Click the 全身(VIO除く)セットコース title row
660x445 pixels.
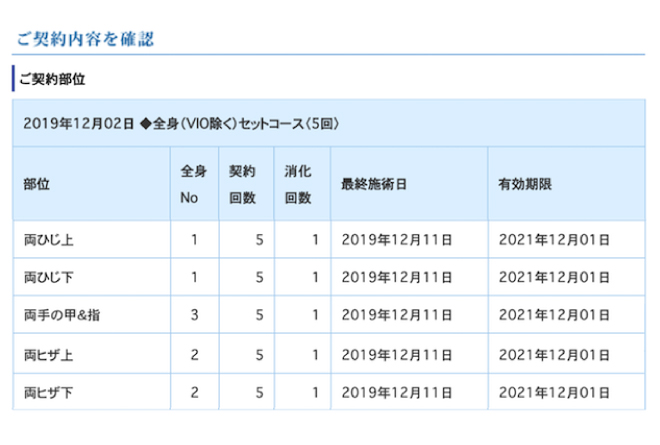coord(182,124)
